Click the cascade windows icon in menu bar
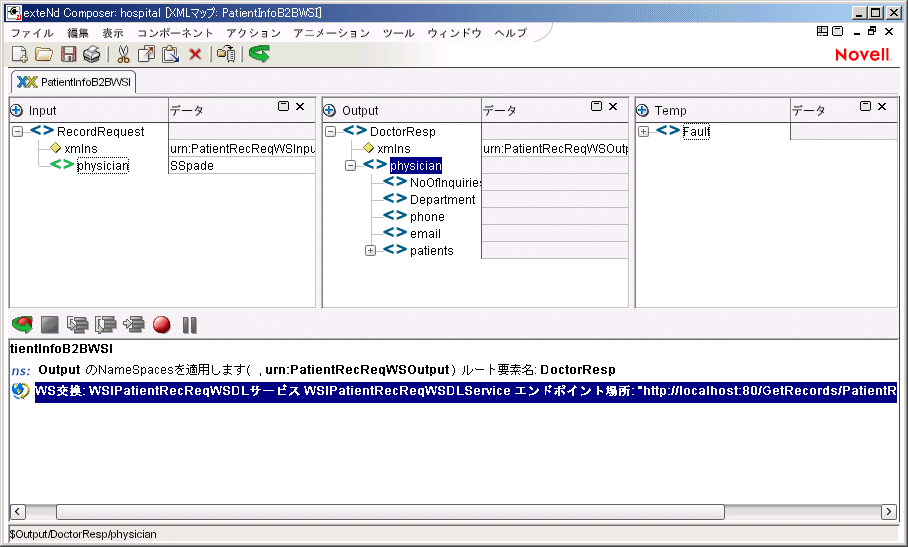The height and width of the screenshot is (547, 908). coord(837,31)
